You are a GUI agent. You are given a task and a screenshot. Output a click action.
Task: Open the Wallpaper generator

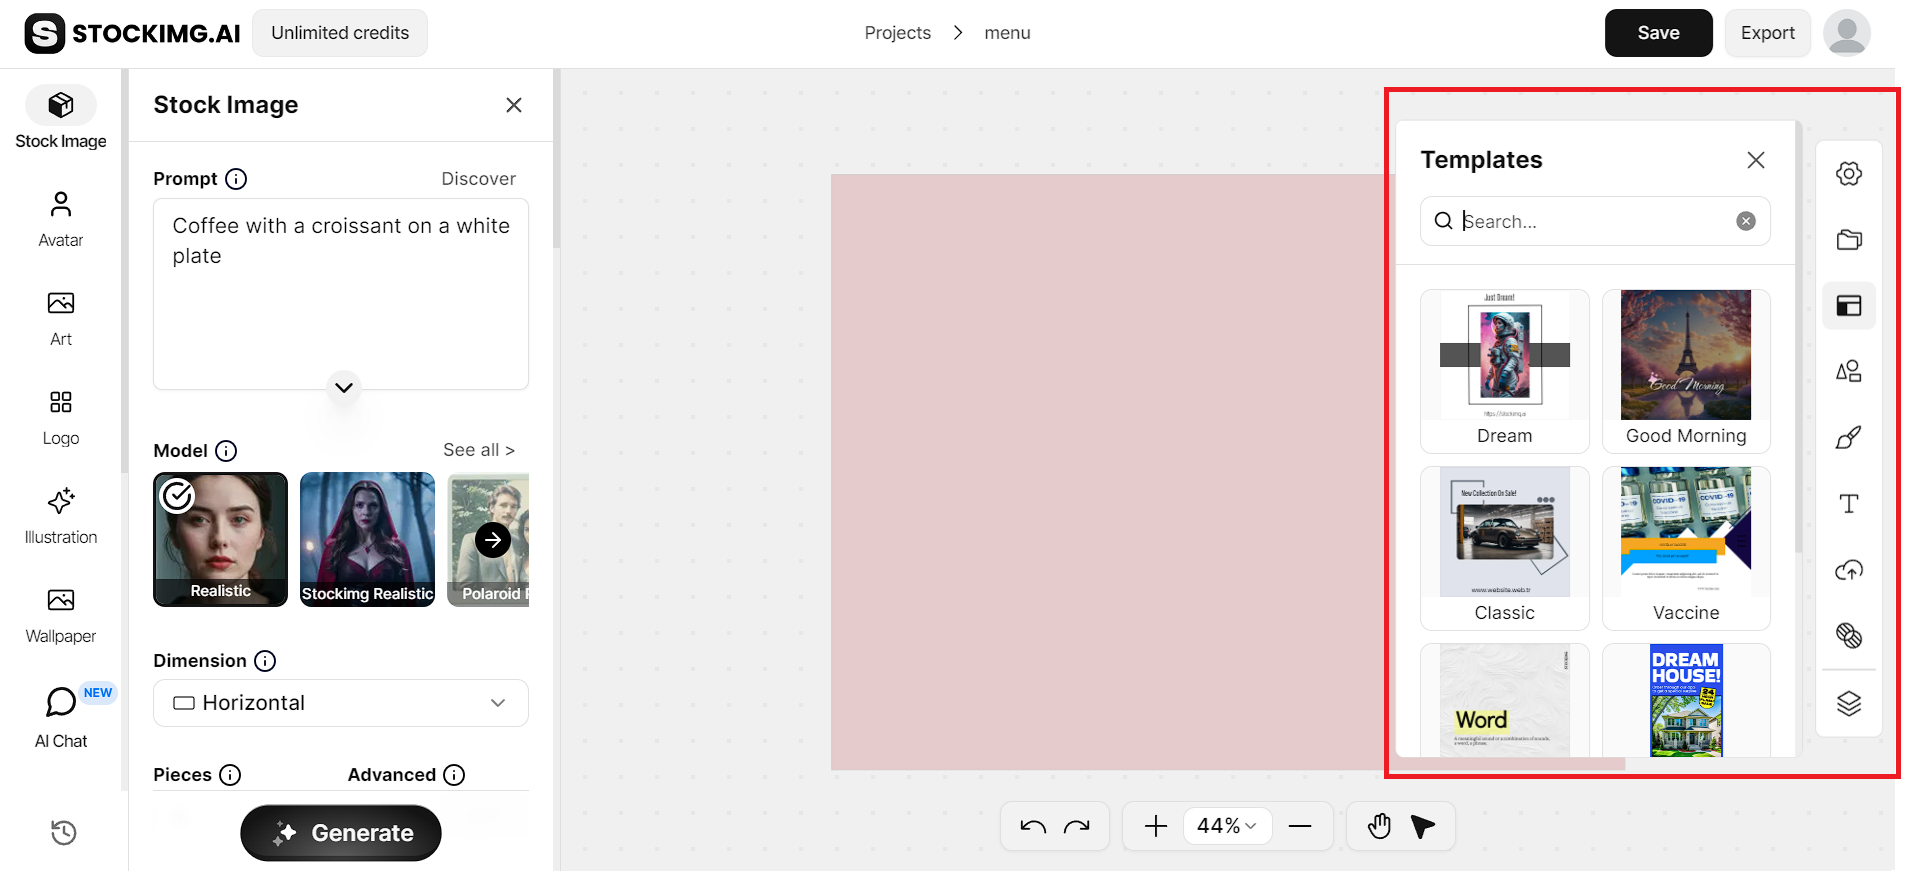(60, 613)
